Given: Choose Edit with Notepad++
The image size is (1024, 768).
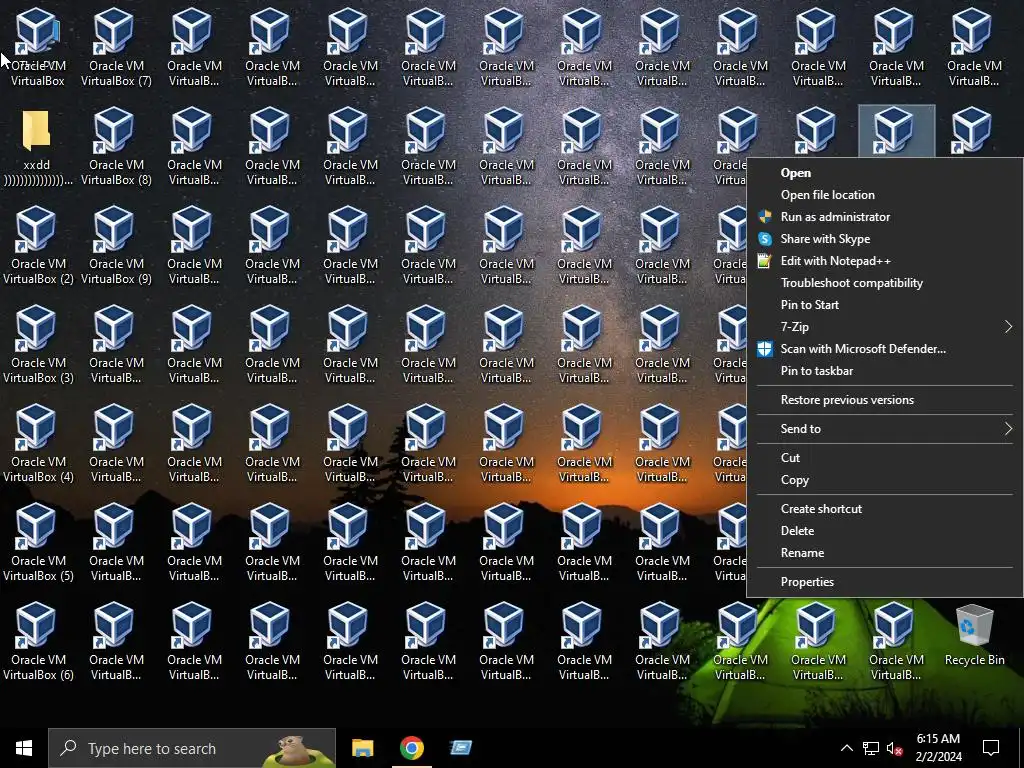Looking at the screenshot, I should pyautogui.click(x=885, y=261).
